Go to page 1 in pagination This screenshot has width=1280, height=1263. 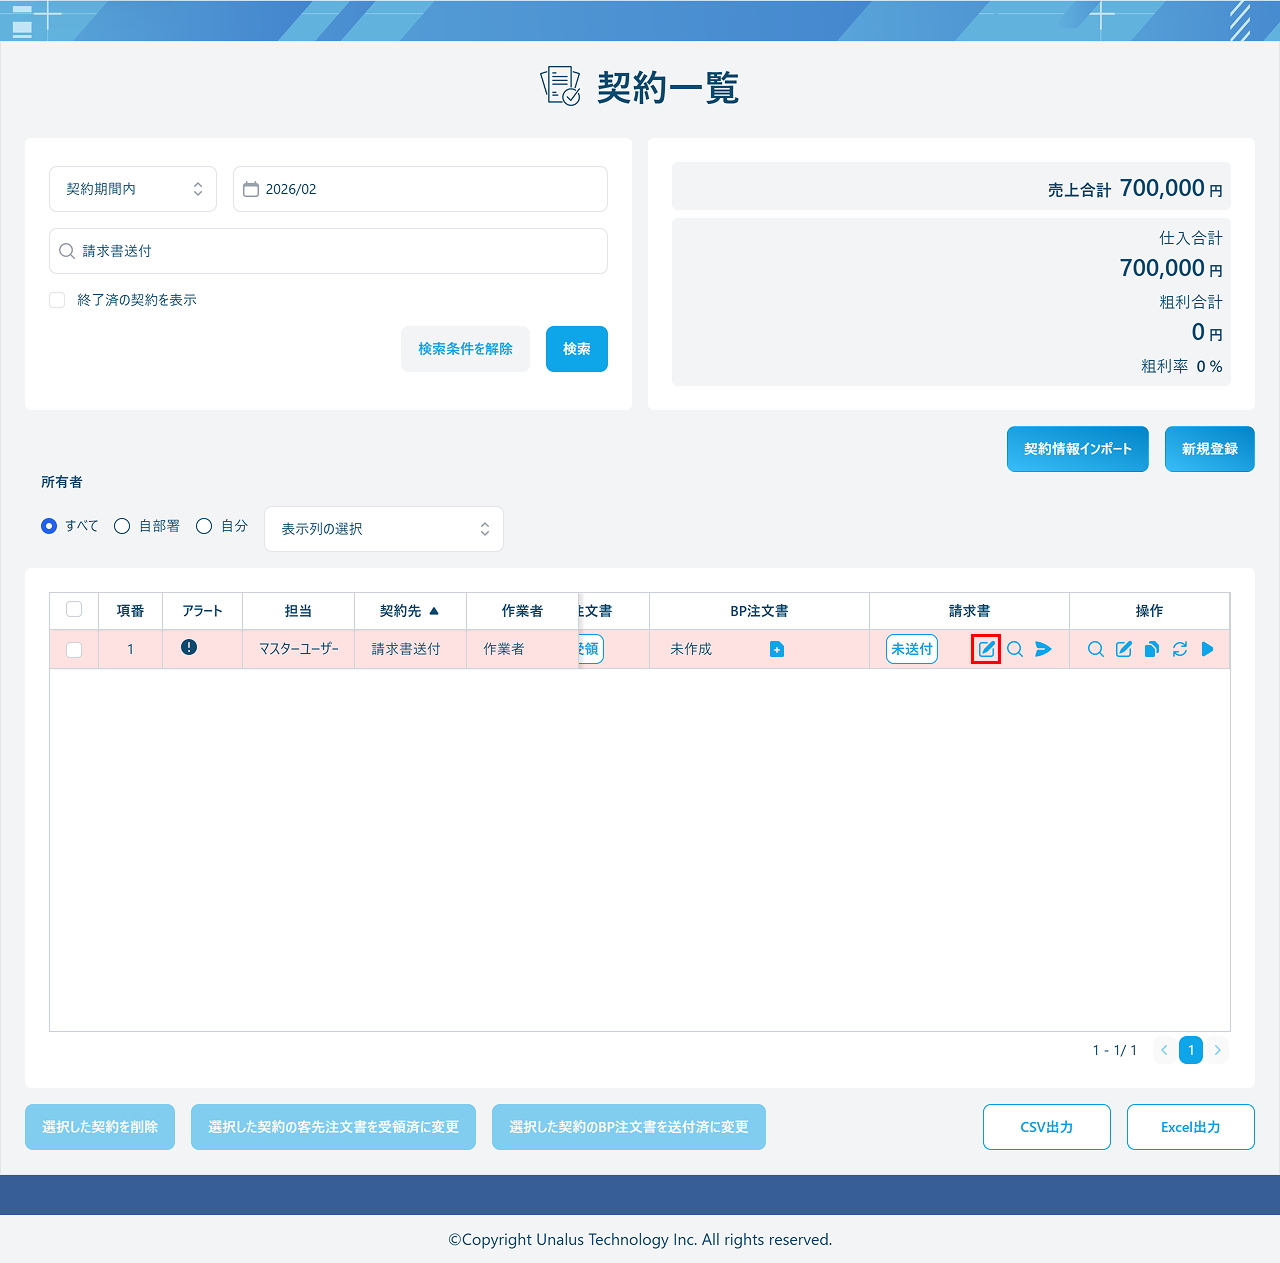click(x=1191, y=1050)
